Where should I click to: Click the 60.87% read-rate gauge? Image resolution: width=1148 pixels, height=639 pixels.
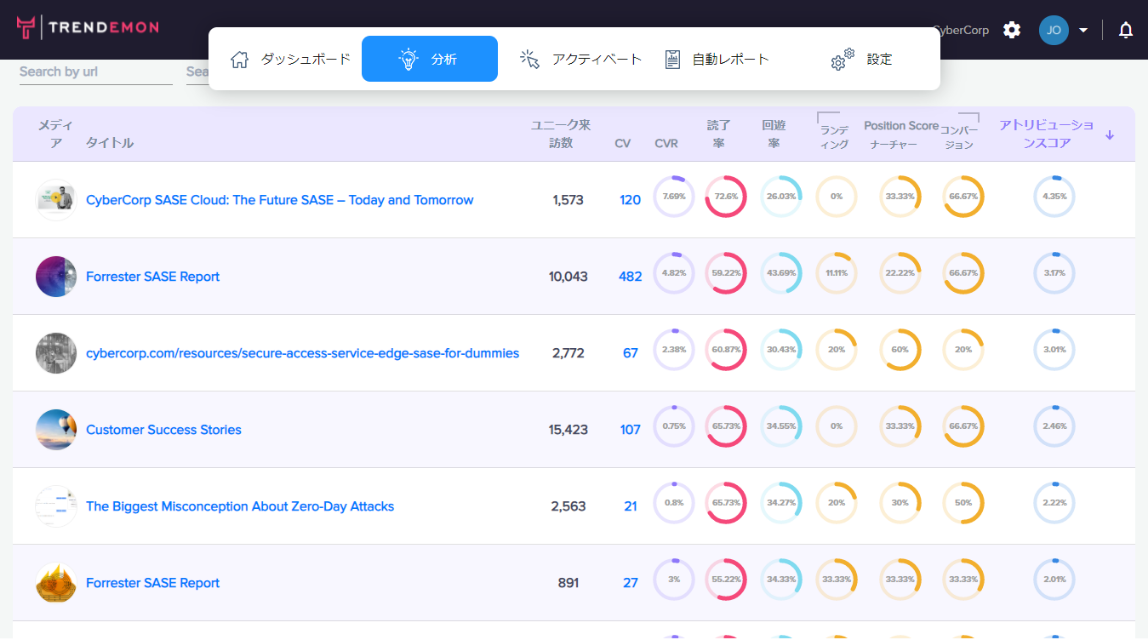[x=726, y=349]
